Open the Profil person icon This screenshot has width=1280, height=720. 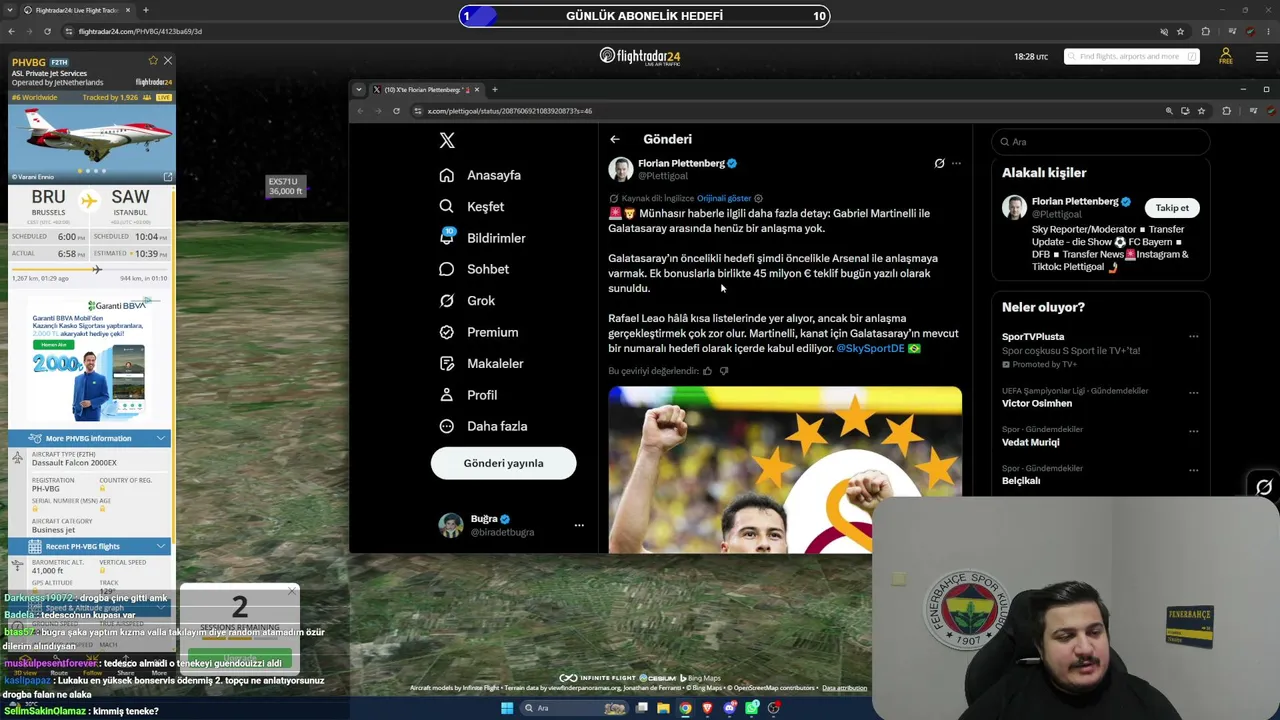447,395
